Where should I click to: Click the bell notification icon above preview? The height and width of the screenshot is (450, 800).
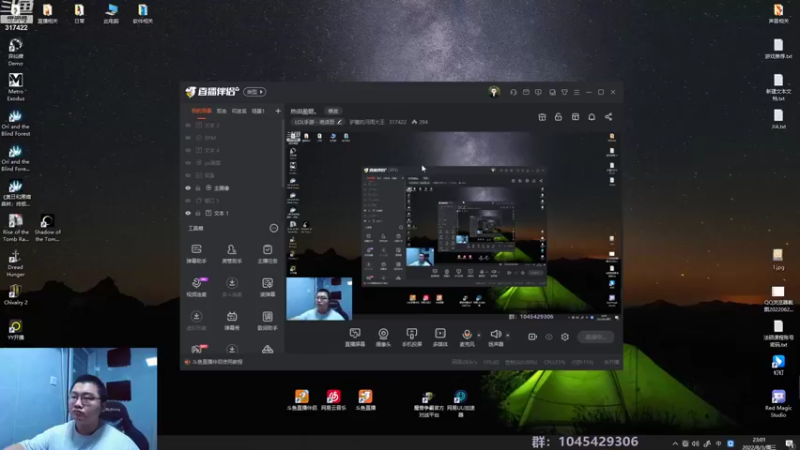[x=591, y=117]
